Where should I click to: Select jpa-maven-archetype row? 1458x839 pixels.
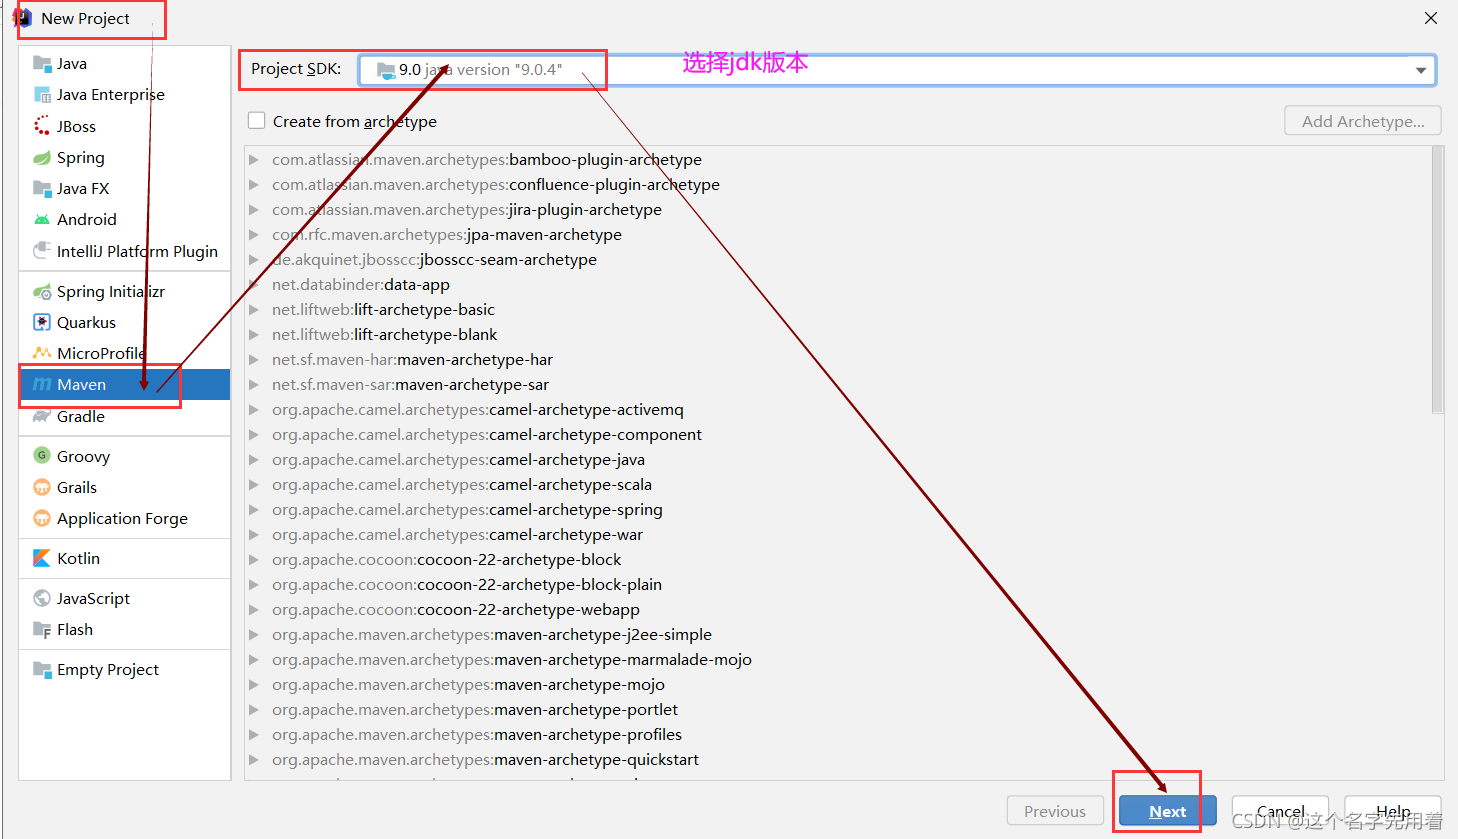click(x=838, y=234)
